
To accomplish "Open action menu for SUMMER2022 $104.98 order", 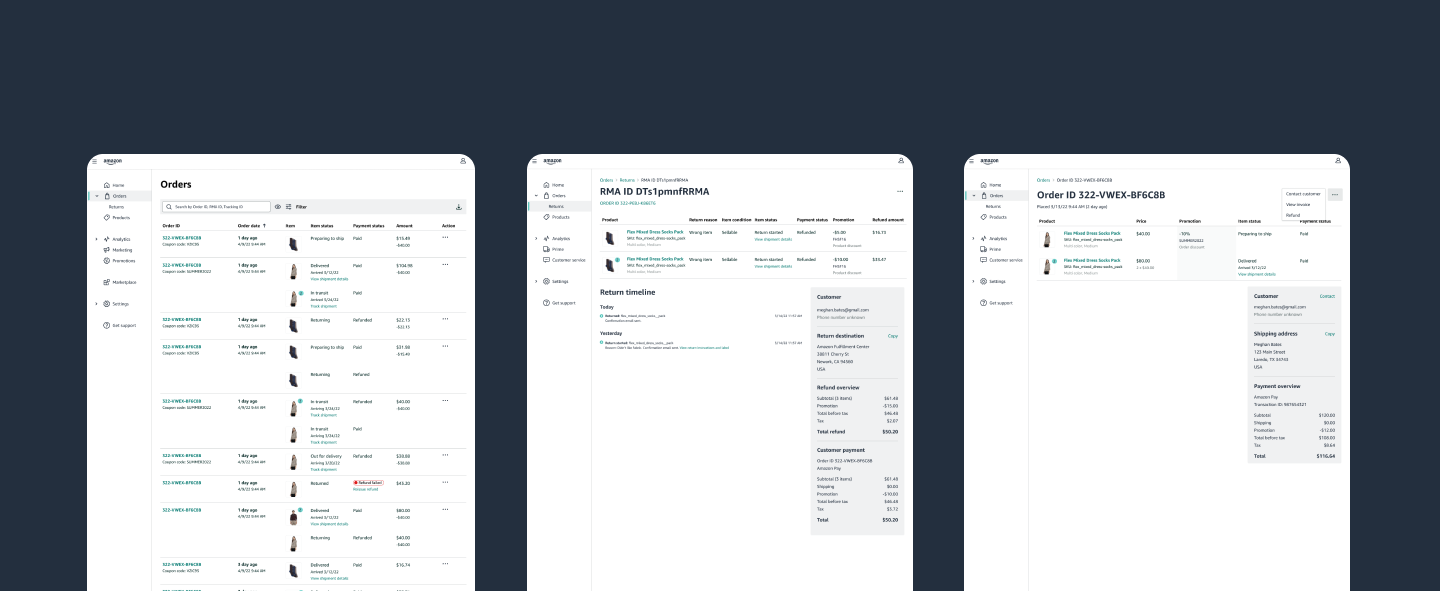I will 445,265.
